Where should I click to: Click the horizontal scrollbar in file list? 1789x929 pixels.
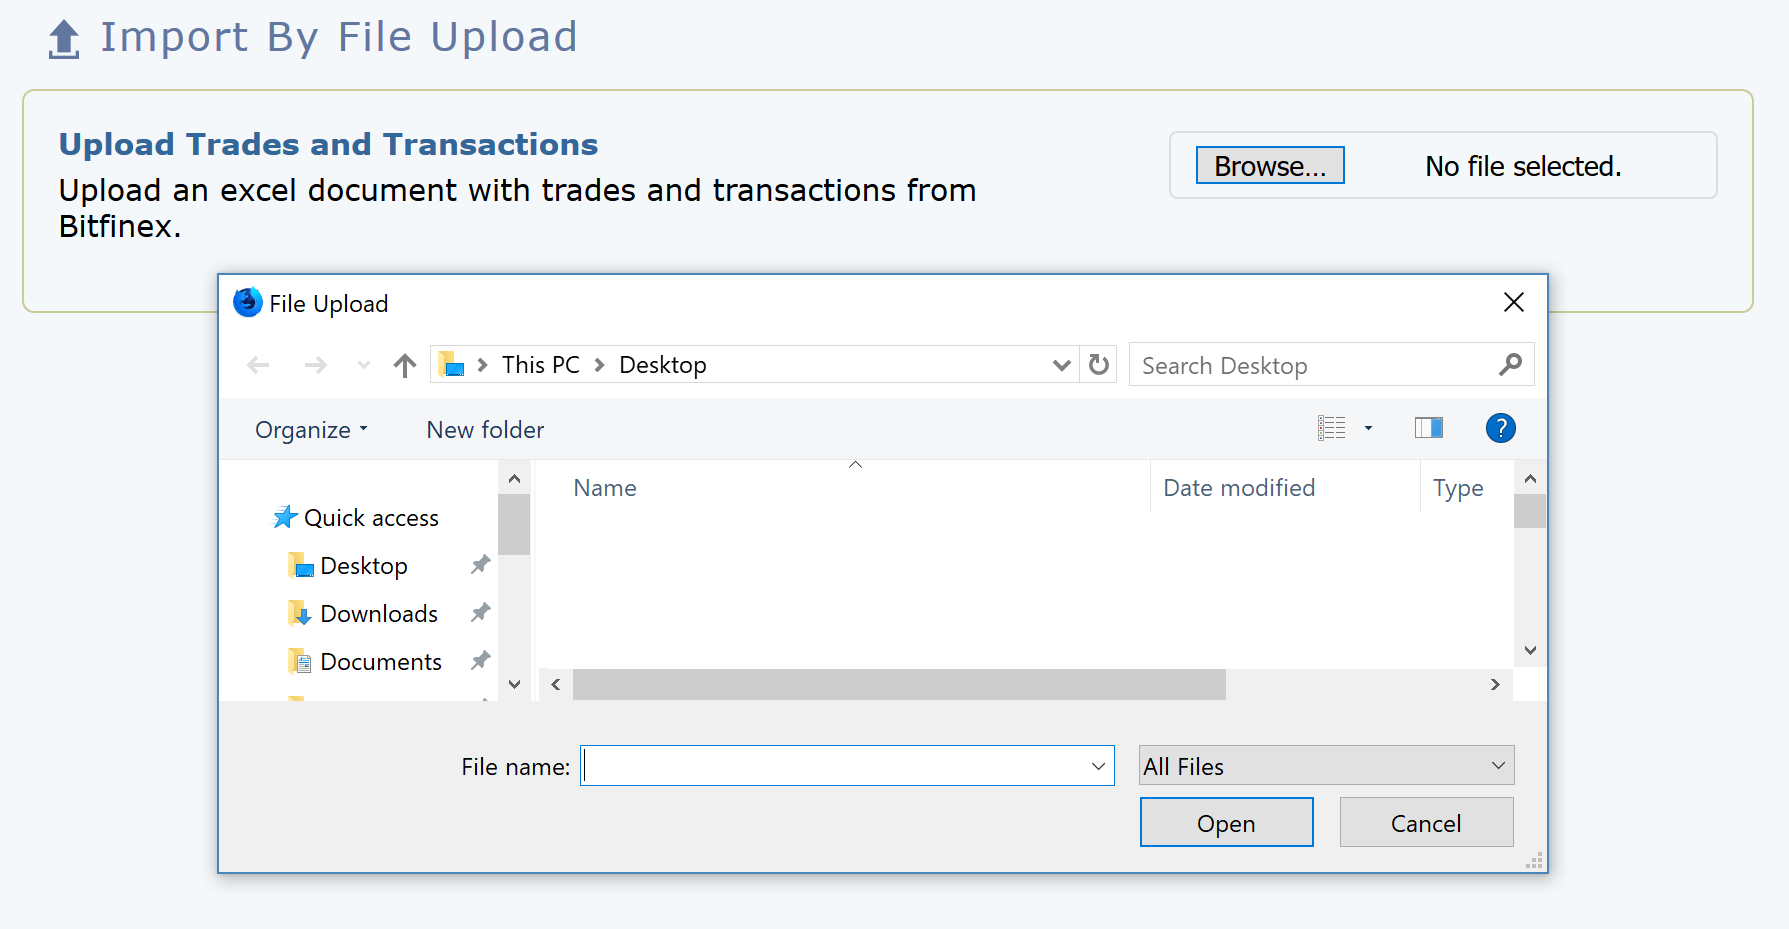898,685
